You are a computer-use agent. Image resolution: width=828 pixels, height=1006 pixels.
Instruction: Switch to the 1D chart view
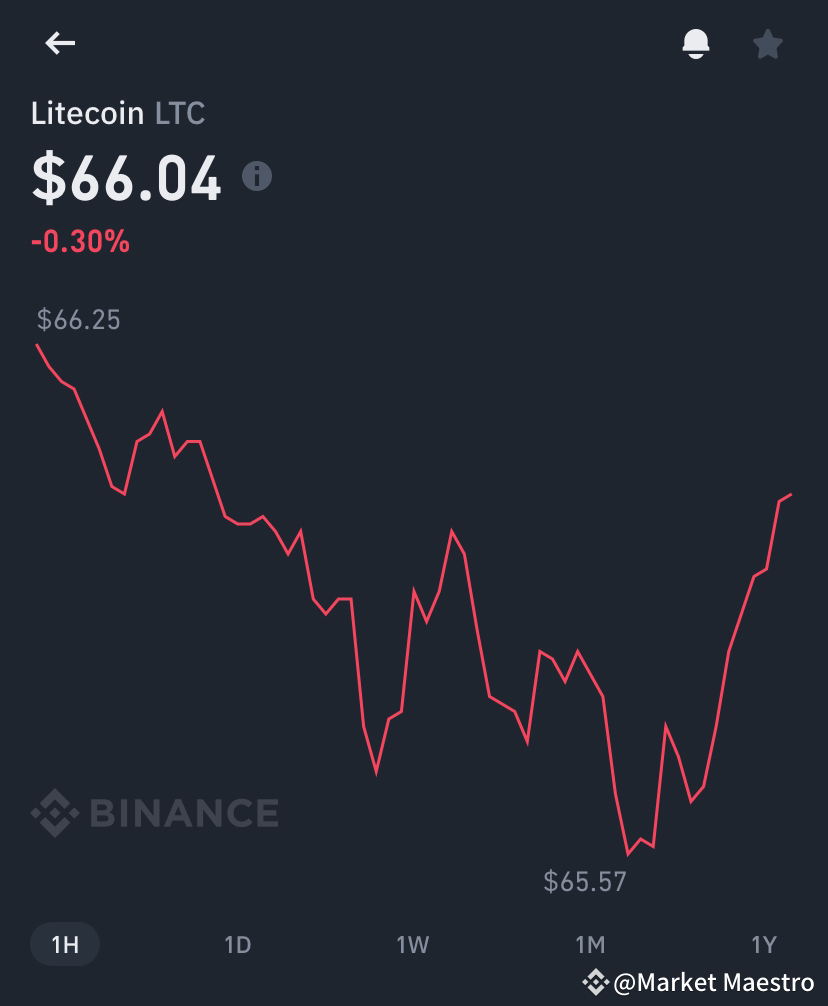pyautogui.click(x=238, y=943)
